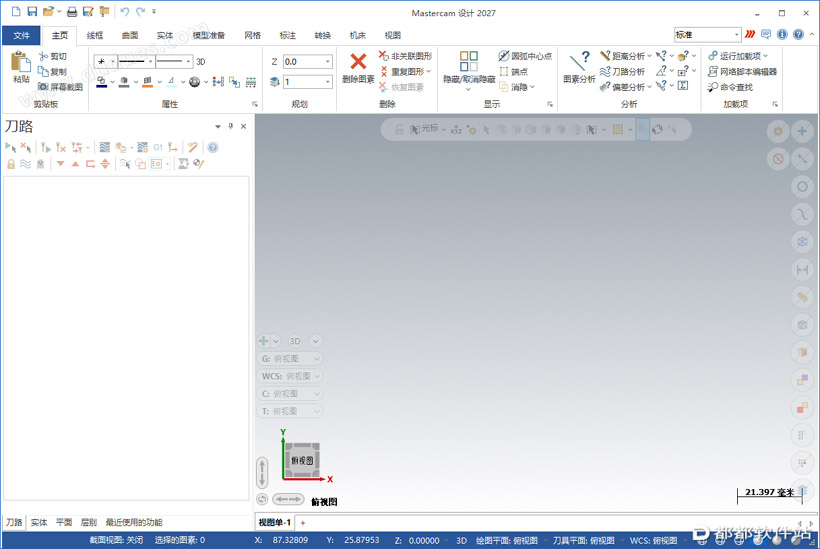This screenshot has height=549, width=820.
Task: Click the G1 post icon in Toolpaths panel
Action: tap(158, 147)
